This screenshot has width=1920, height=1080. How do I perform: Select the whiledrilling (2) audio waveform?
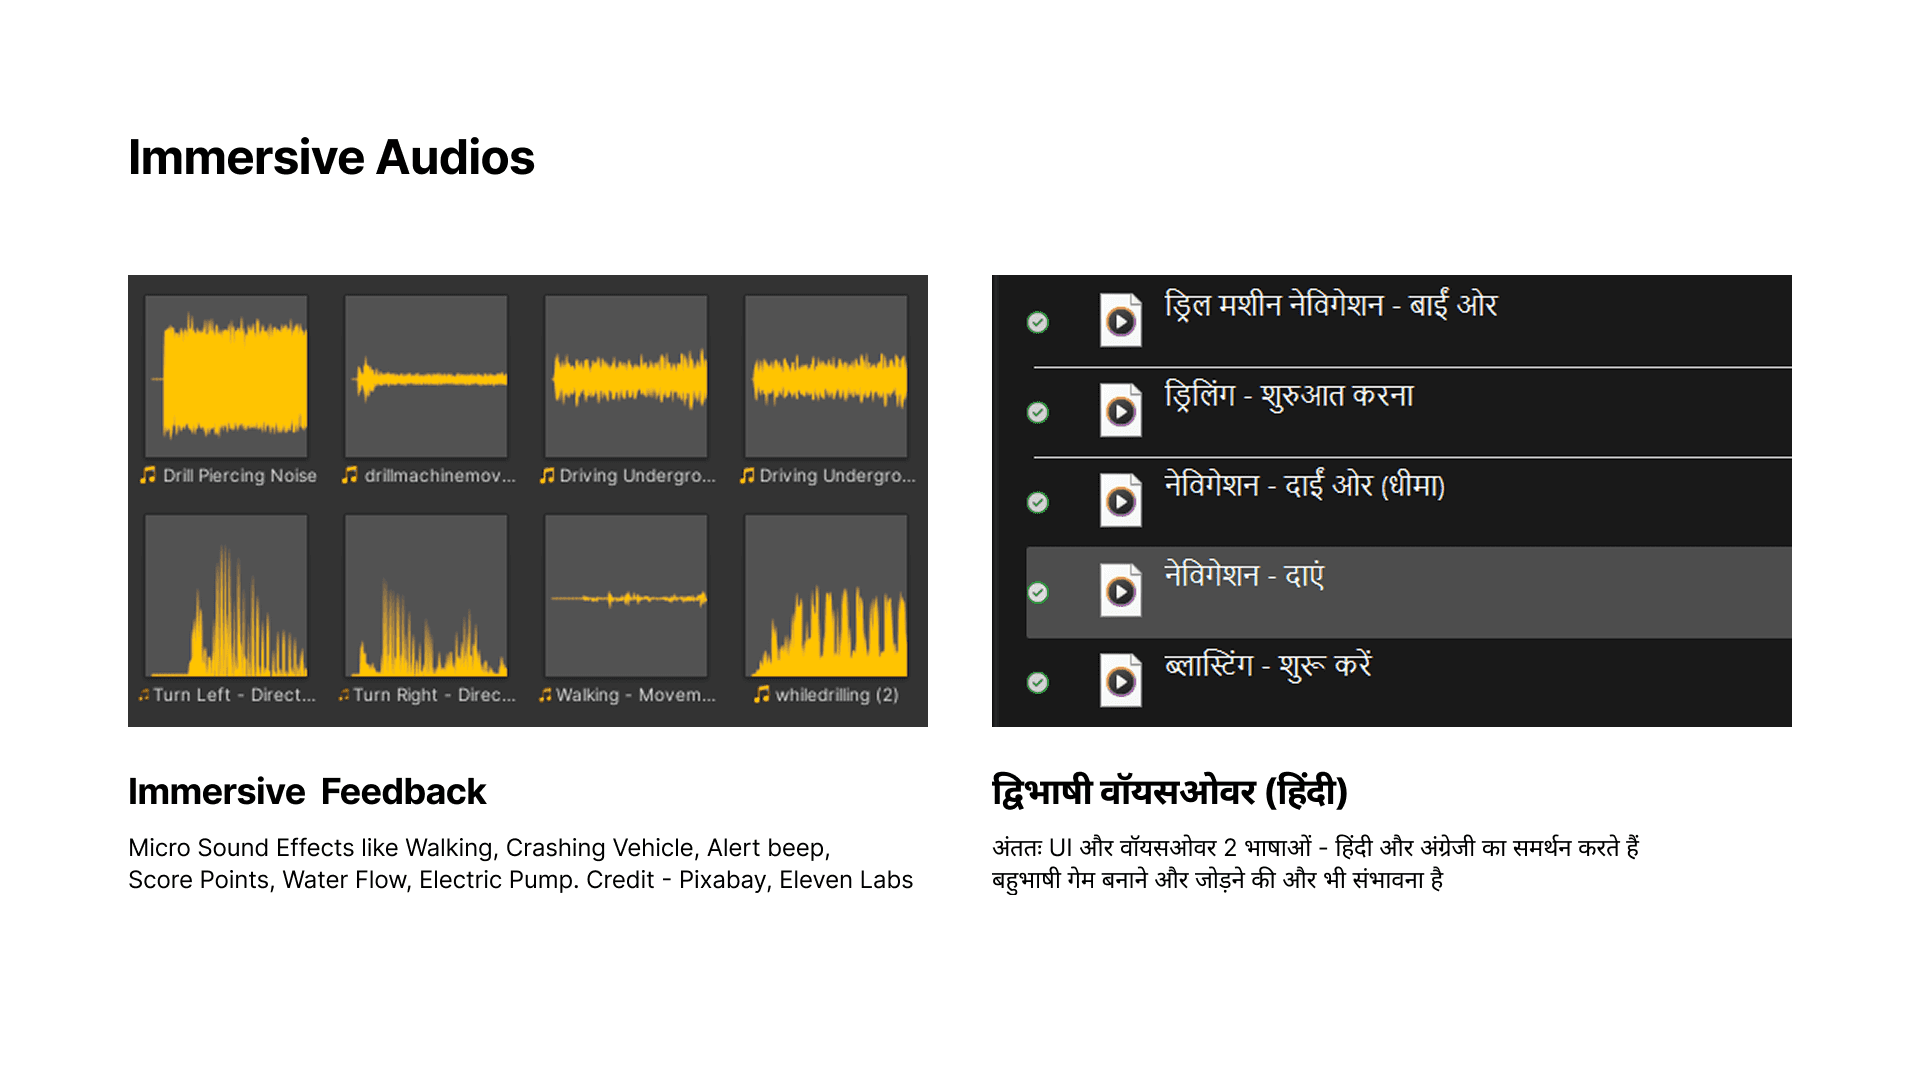pyautogui.click(x=826, y=597)
